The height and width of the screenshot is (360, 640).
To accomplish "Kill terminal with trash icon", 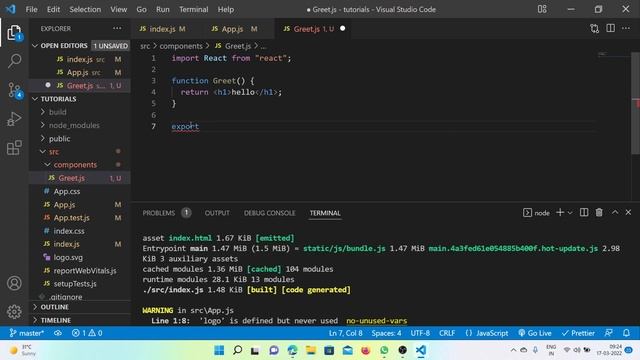I will tap(599, 212).
